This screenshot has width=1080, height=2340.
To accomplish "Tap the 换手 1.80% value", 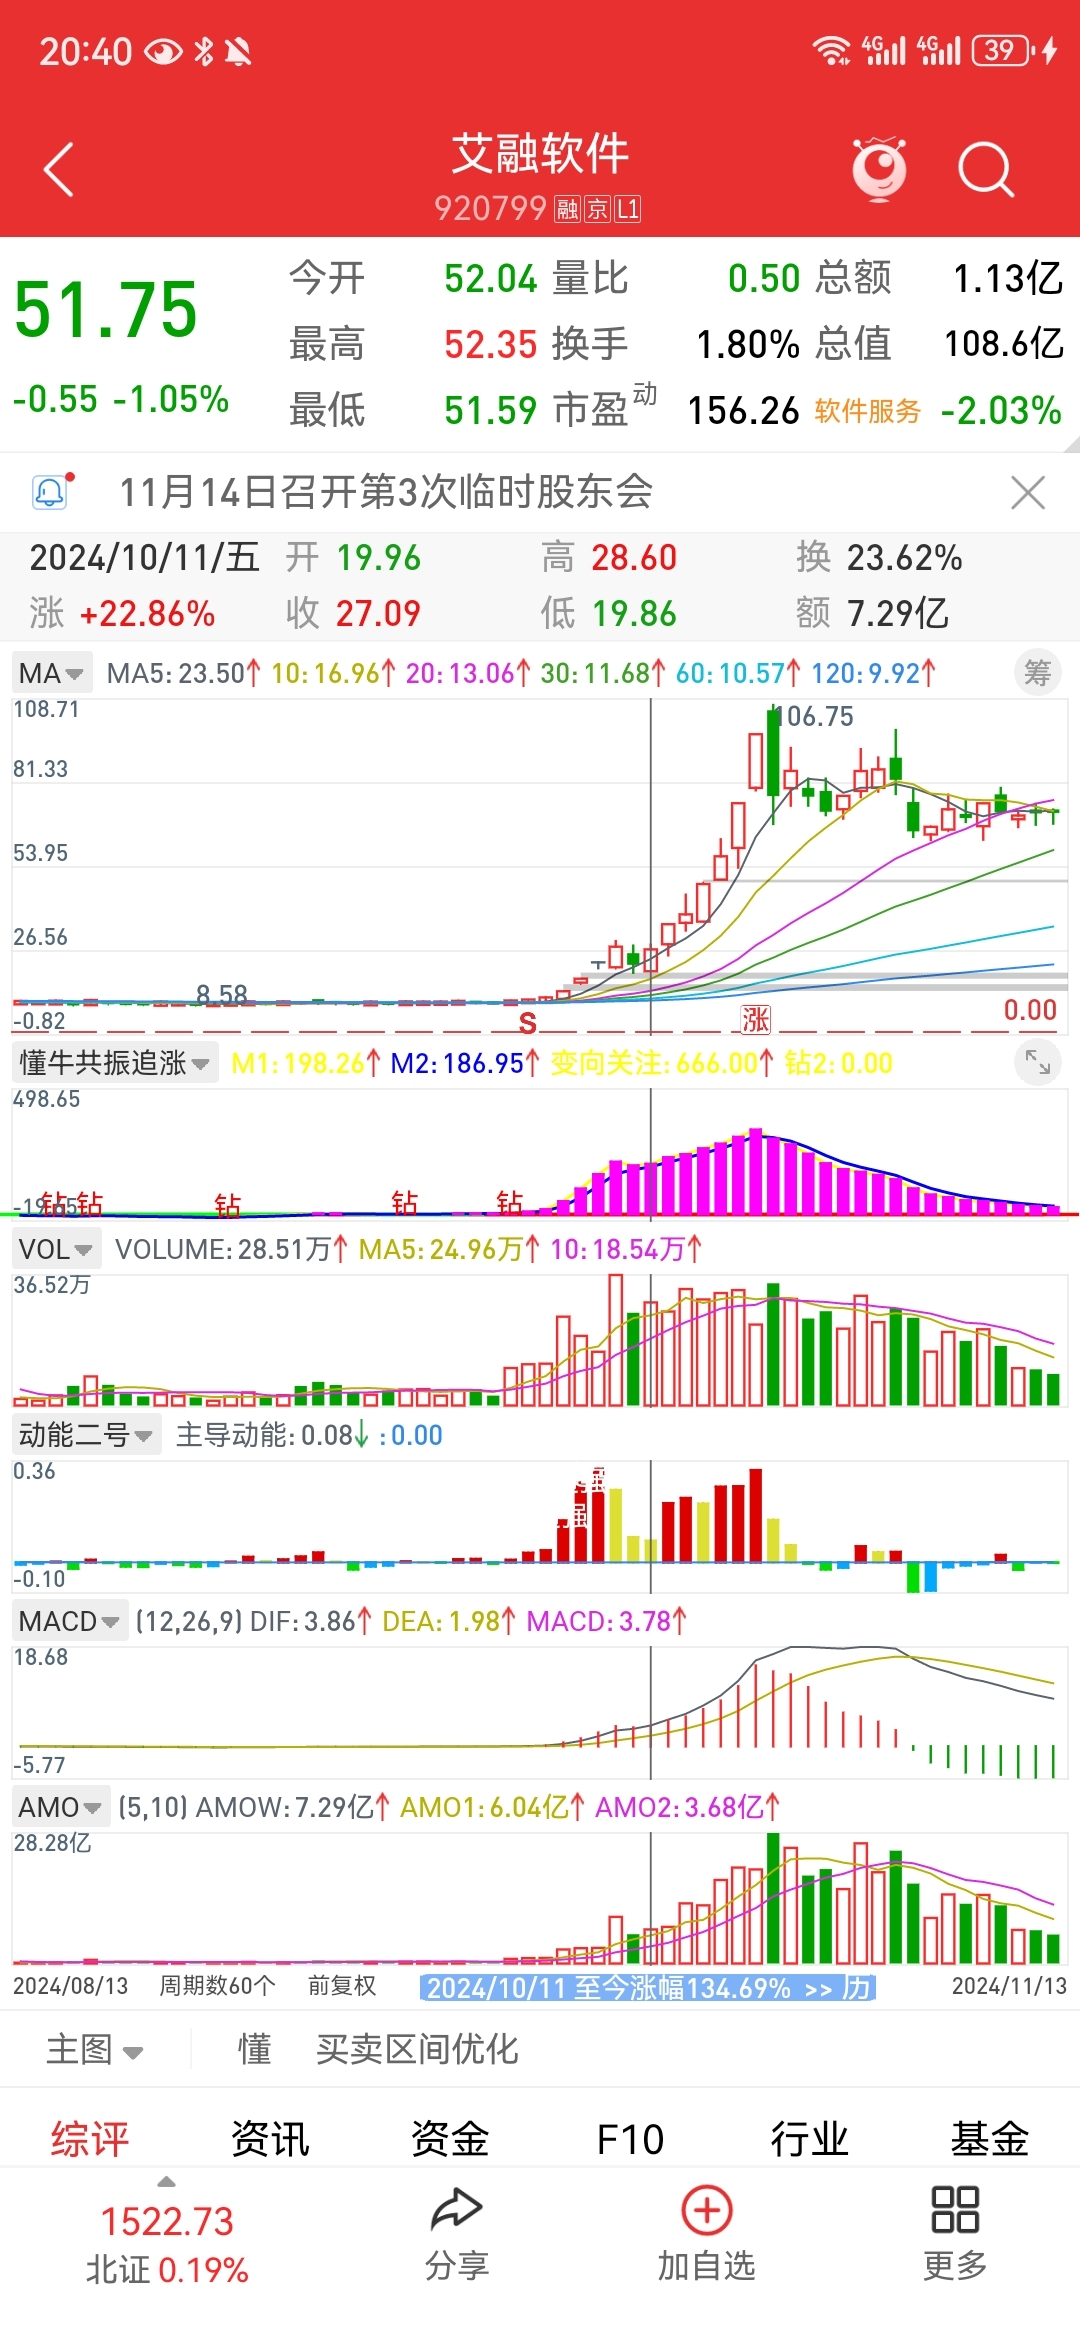I will (748, 344).
